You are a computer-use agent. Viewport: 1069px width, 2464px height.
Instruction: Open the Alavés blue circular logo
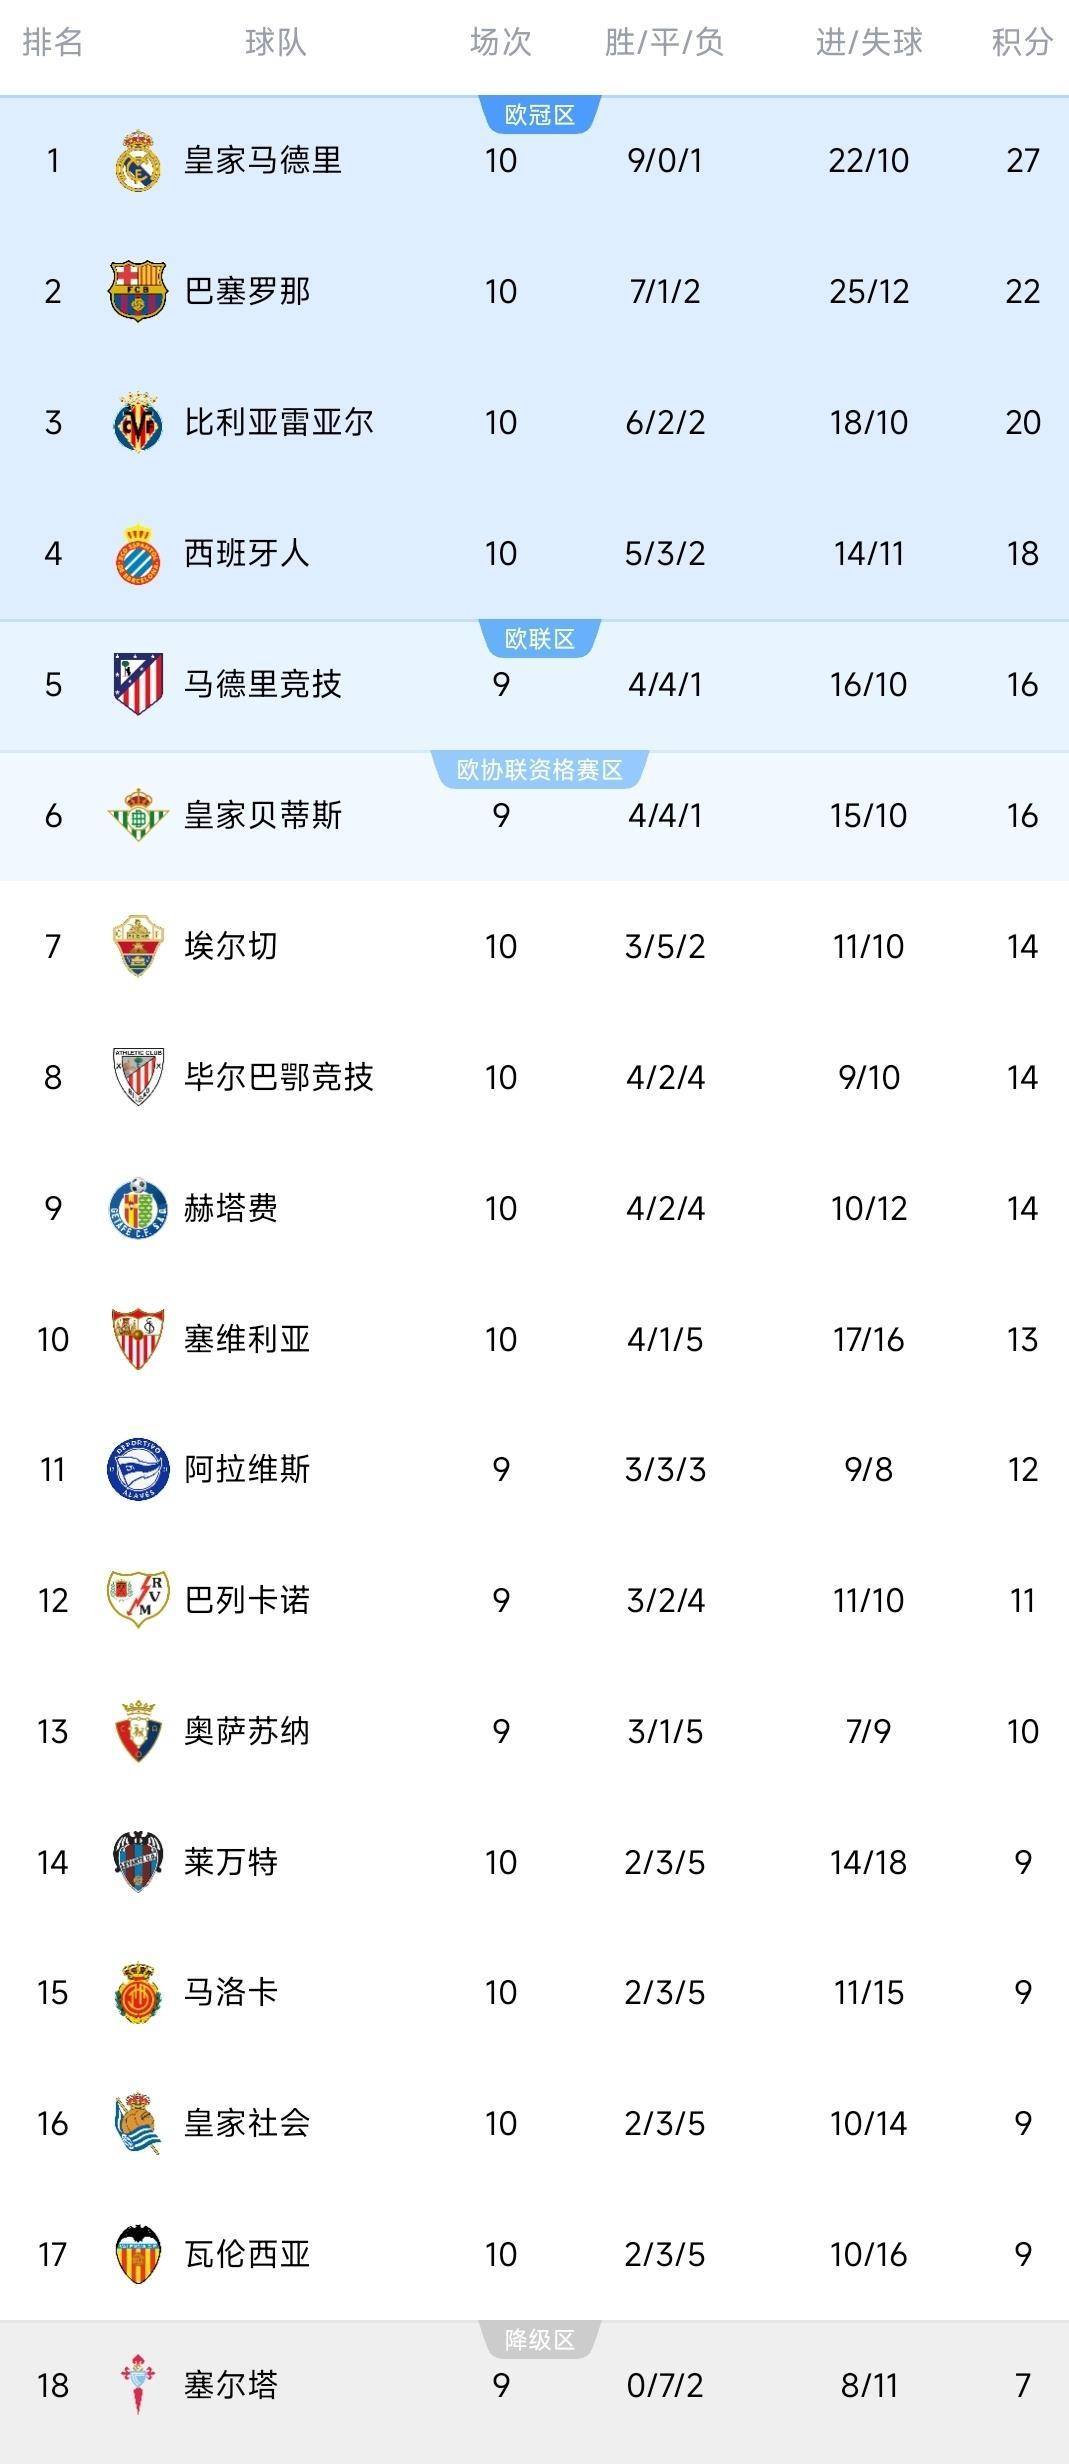(138, 1469)
